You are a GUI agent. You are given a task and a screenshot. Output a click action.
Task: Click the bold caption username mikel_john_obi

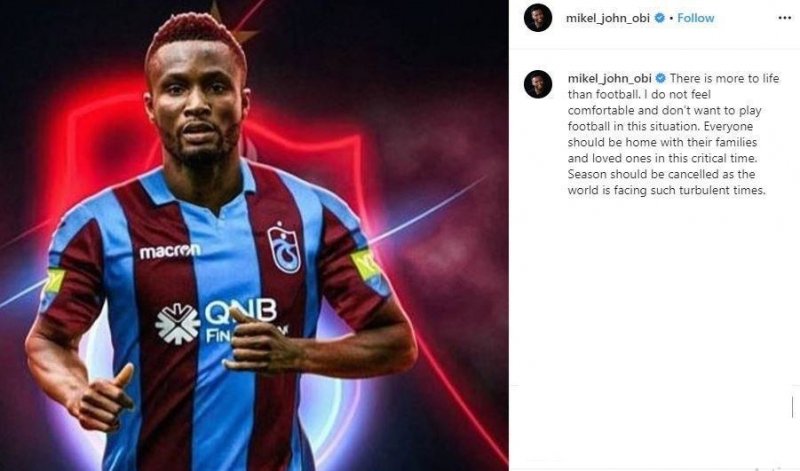click(609, 79)
